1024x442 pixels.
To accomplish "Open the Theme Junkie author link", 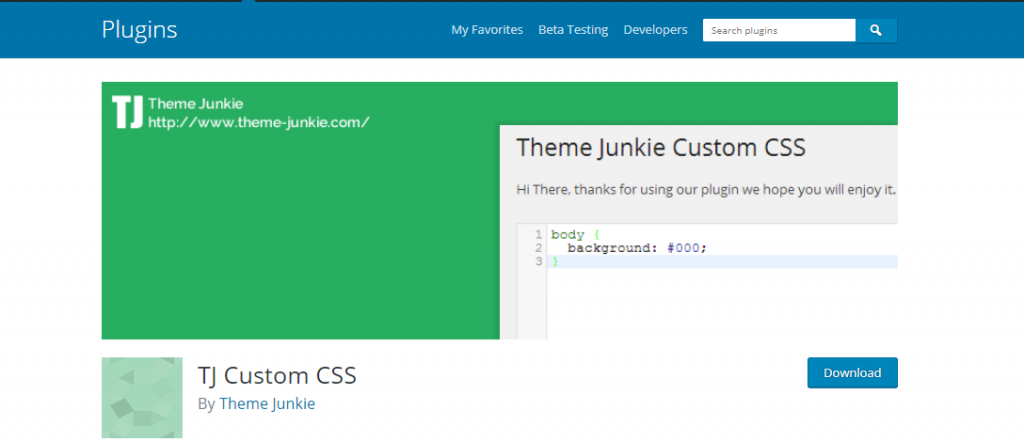I will (267, 404).
